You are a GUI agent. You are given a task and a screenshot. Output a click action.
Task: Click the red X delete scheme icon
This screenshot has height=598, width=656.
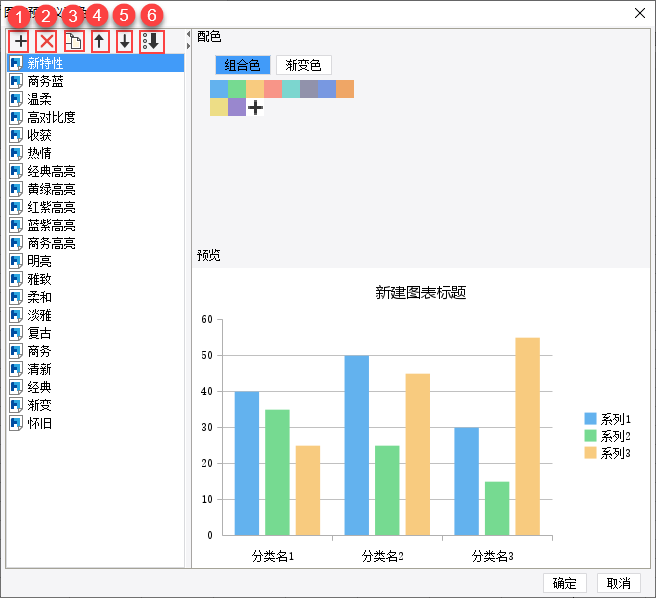click(46, 41)
